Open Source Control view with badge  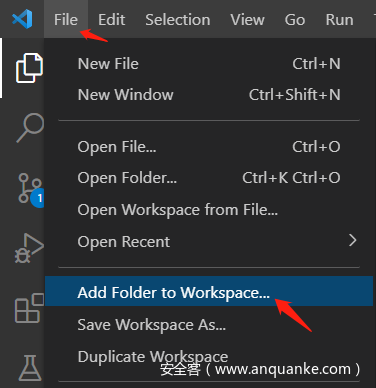[31, 190]
